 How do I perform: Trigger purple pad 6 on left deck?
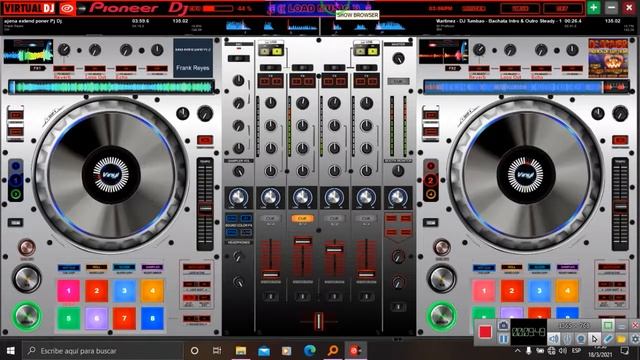[96, 318]
